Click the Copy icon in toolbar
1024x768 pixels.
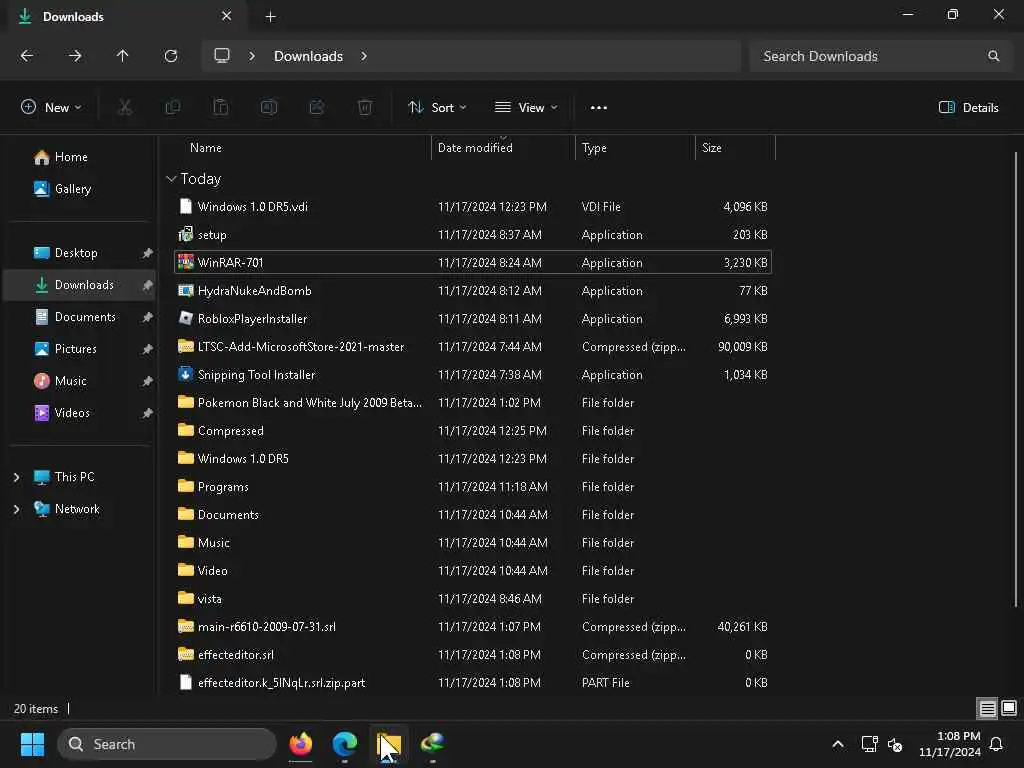pos(172,107)
